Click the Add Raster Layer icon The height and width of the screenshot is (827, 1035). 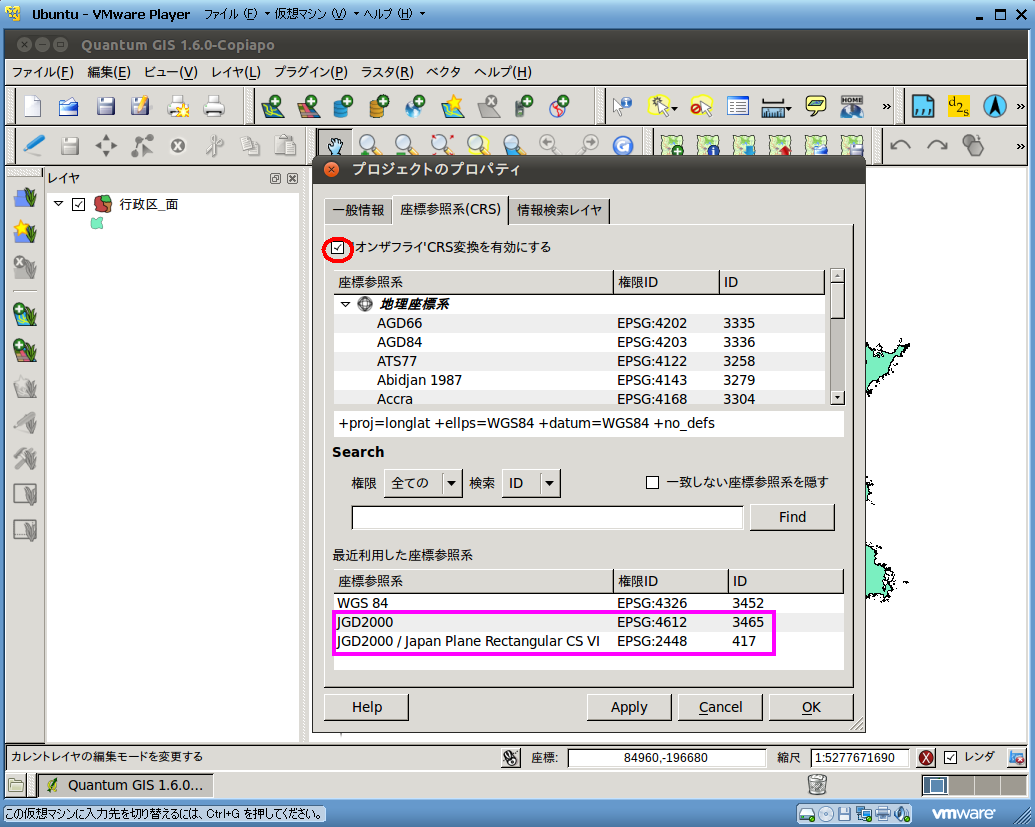pos(308,106)
